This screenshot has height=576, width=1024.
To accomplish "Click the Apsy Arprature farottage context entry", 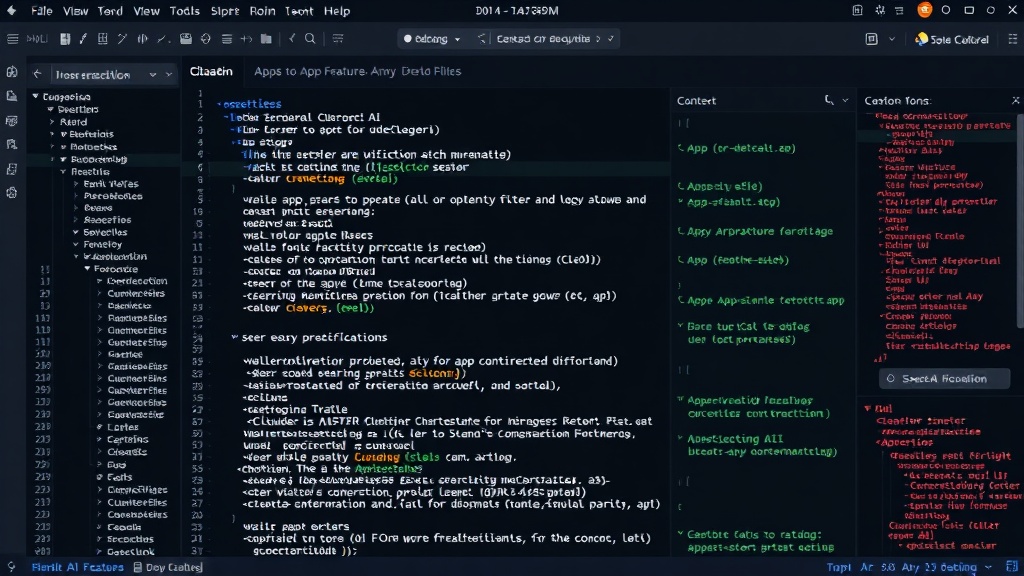I will (760, 231).
